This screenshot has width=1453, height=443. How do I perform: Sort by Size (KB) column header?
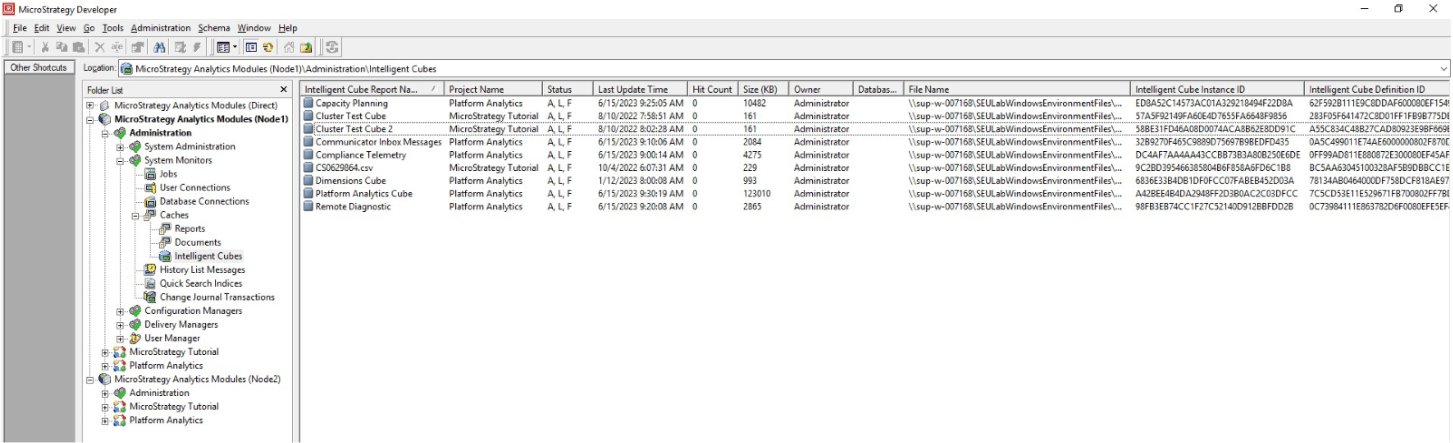764,89
